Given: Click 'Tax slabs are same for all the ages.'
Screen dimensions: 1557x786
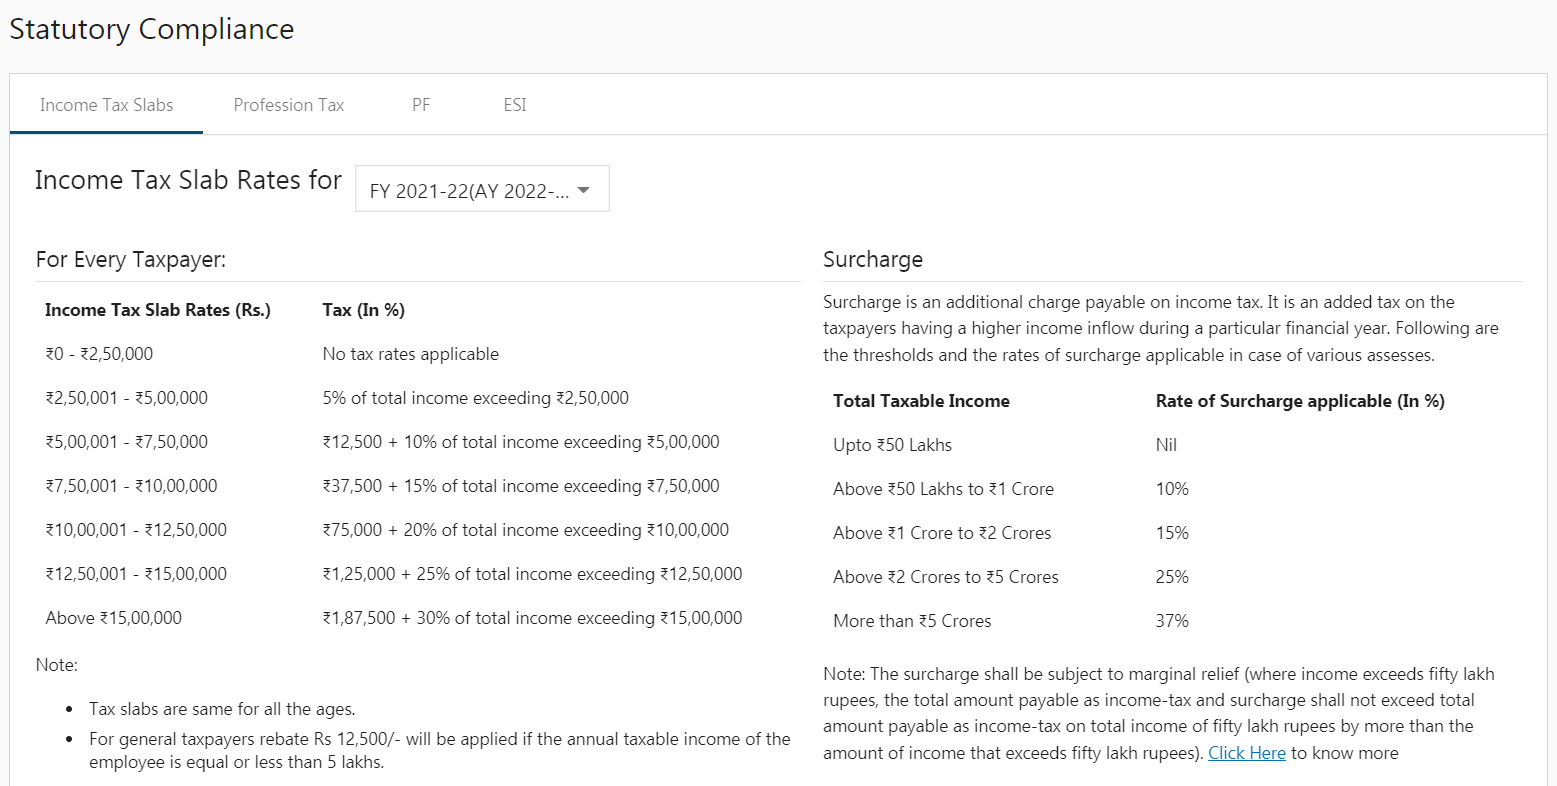Looking at the screenshot, I should pos(222,709).
